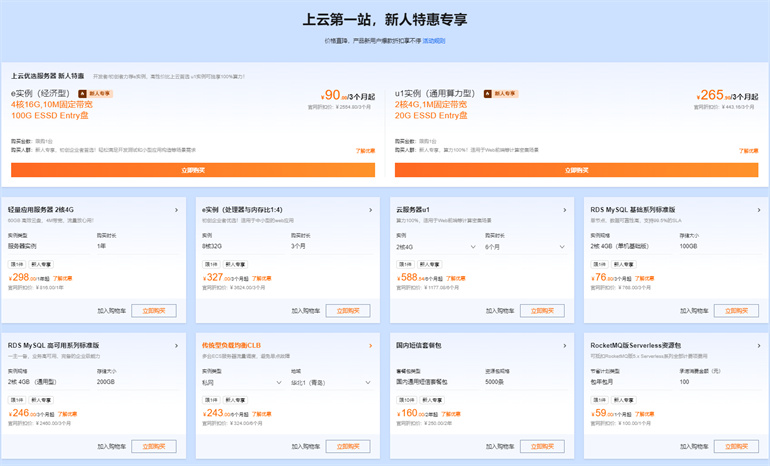Viewport: 770px width, 466px height.
Task: Open 了解优惠 next to ¥76 price
Action: tap(644, 278)
